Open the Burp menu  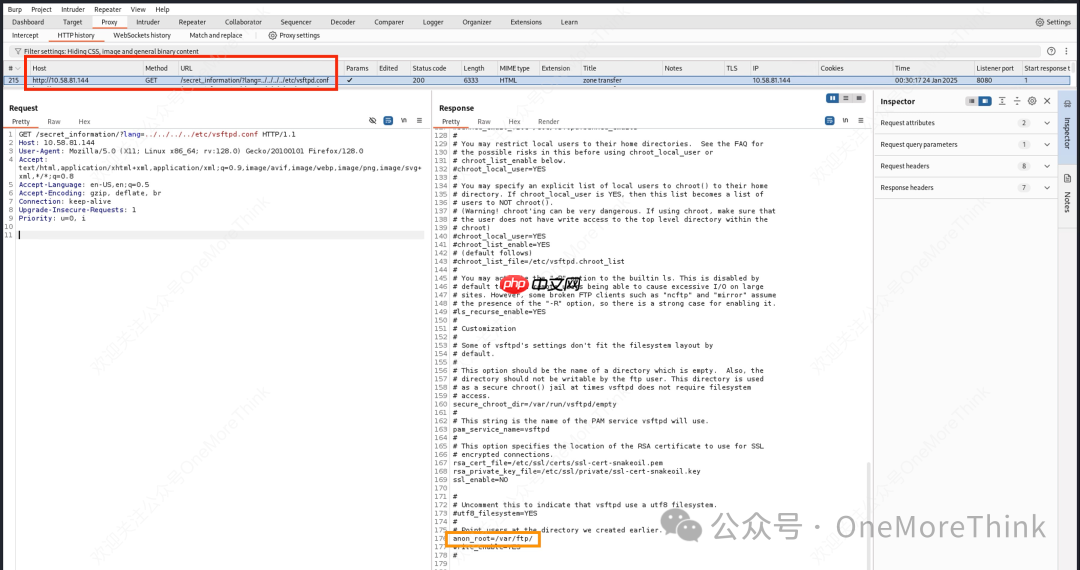pos(14,10)
